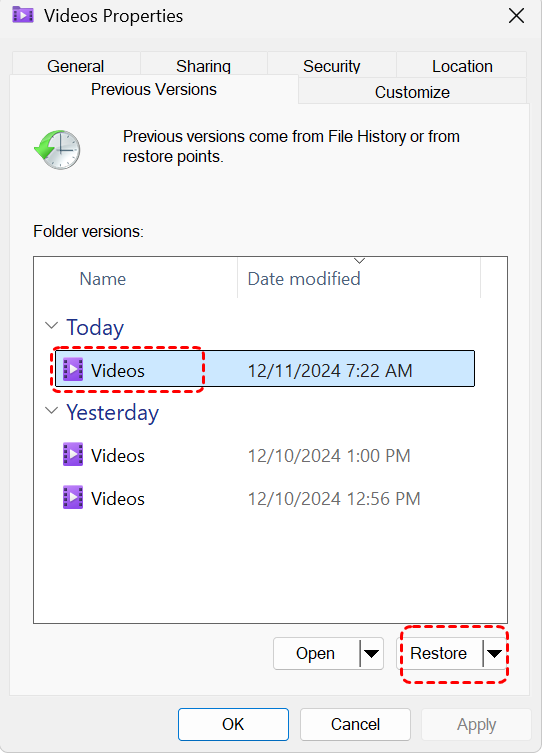Select the Videos icon dated 12/11/2024

tap(73, 369)
